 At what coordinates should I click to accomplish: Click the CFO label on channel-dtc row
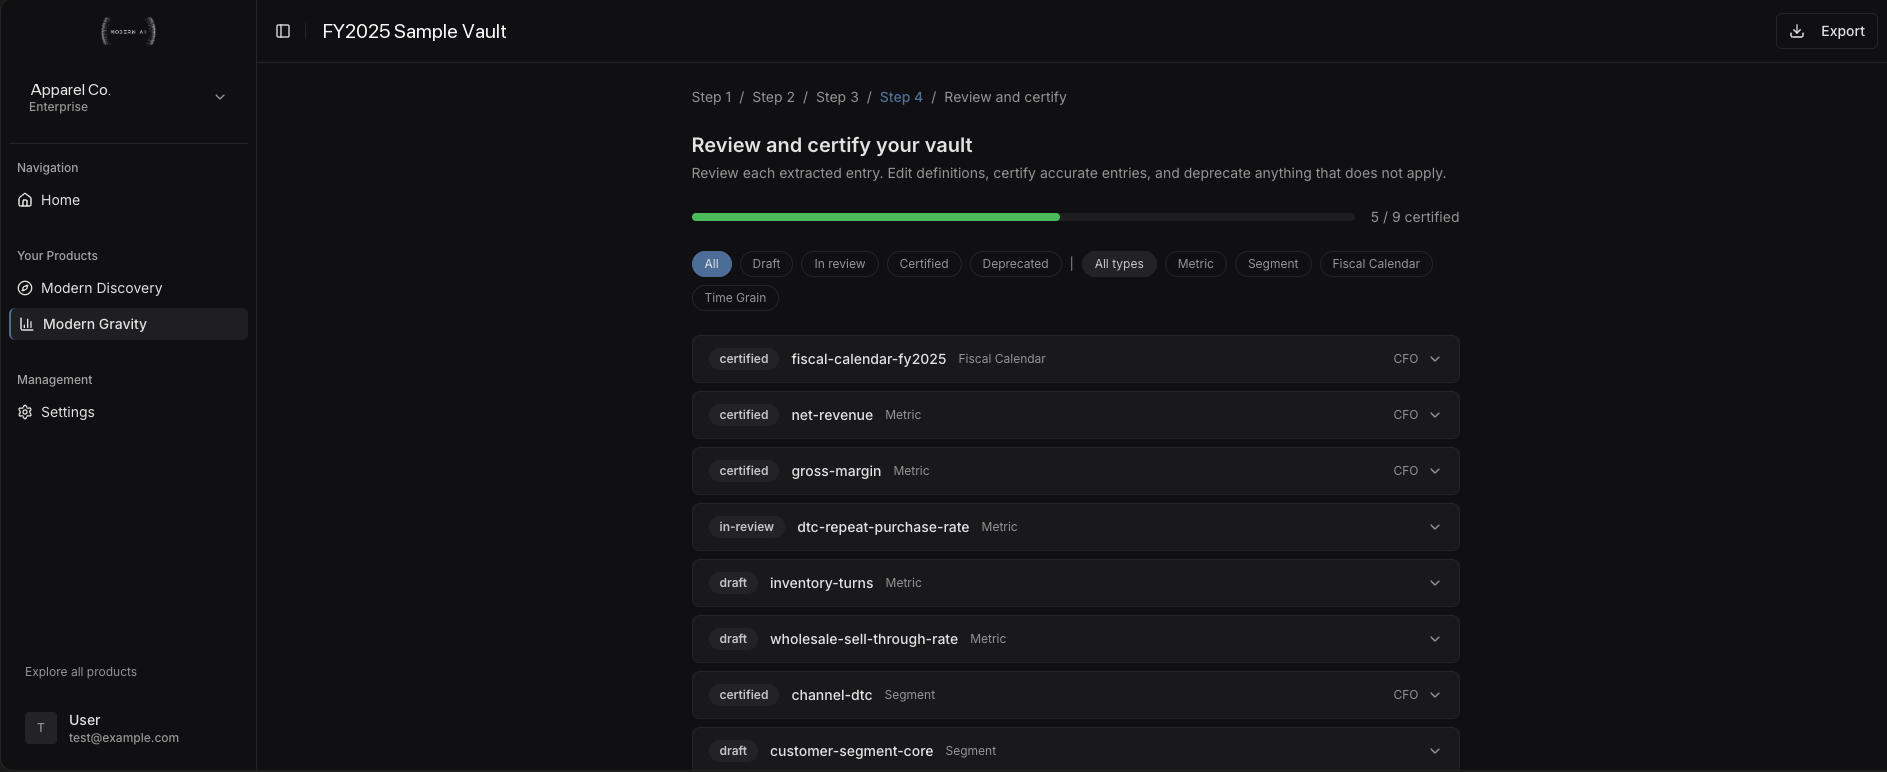click(x=1405, y=695)
